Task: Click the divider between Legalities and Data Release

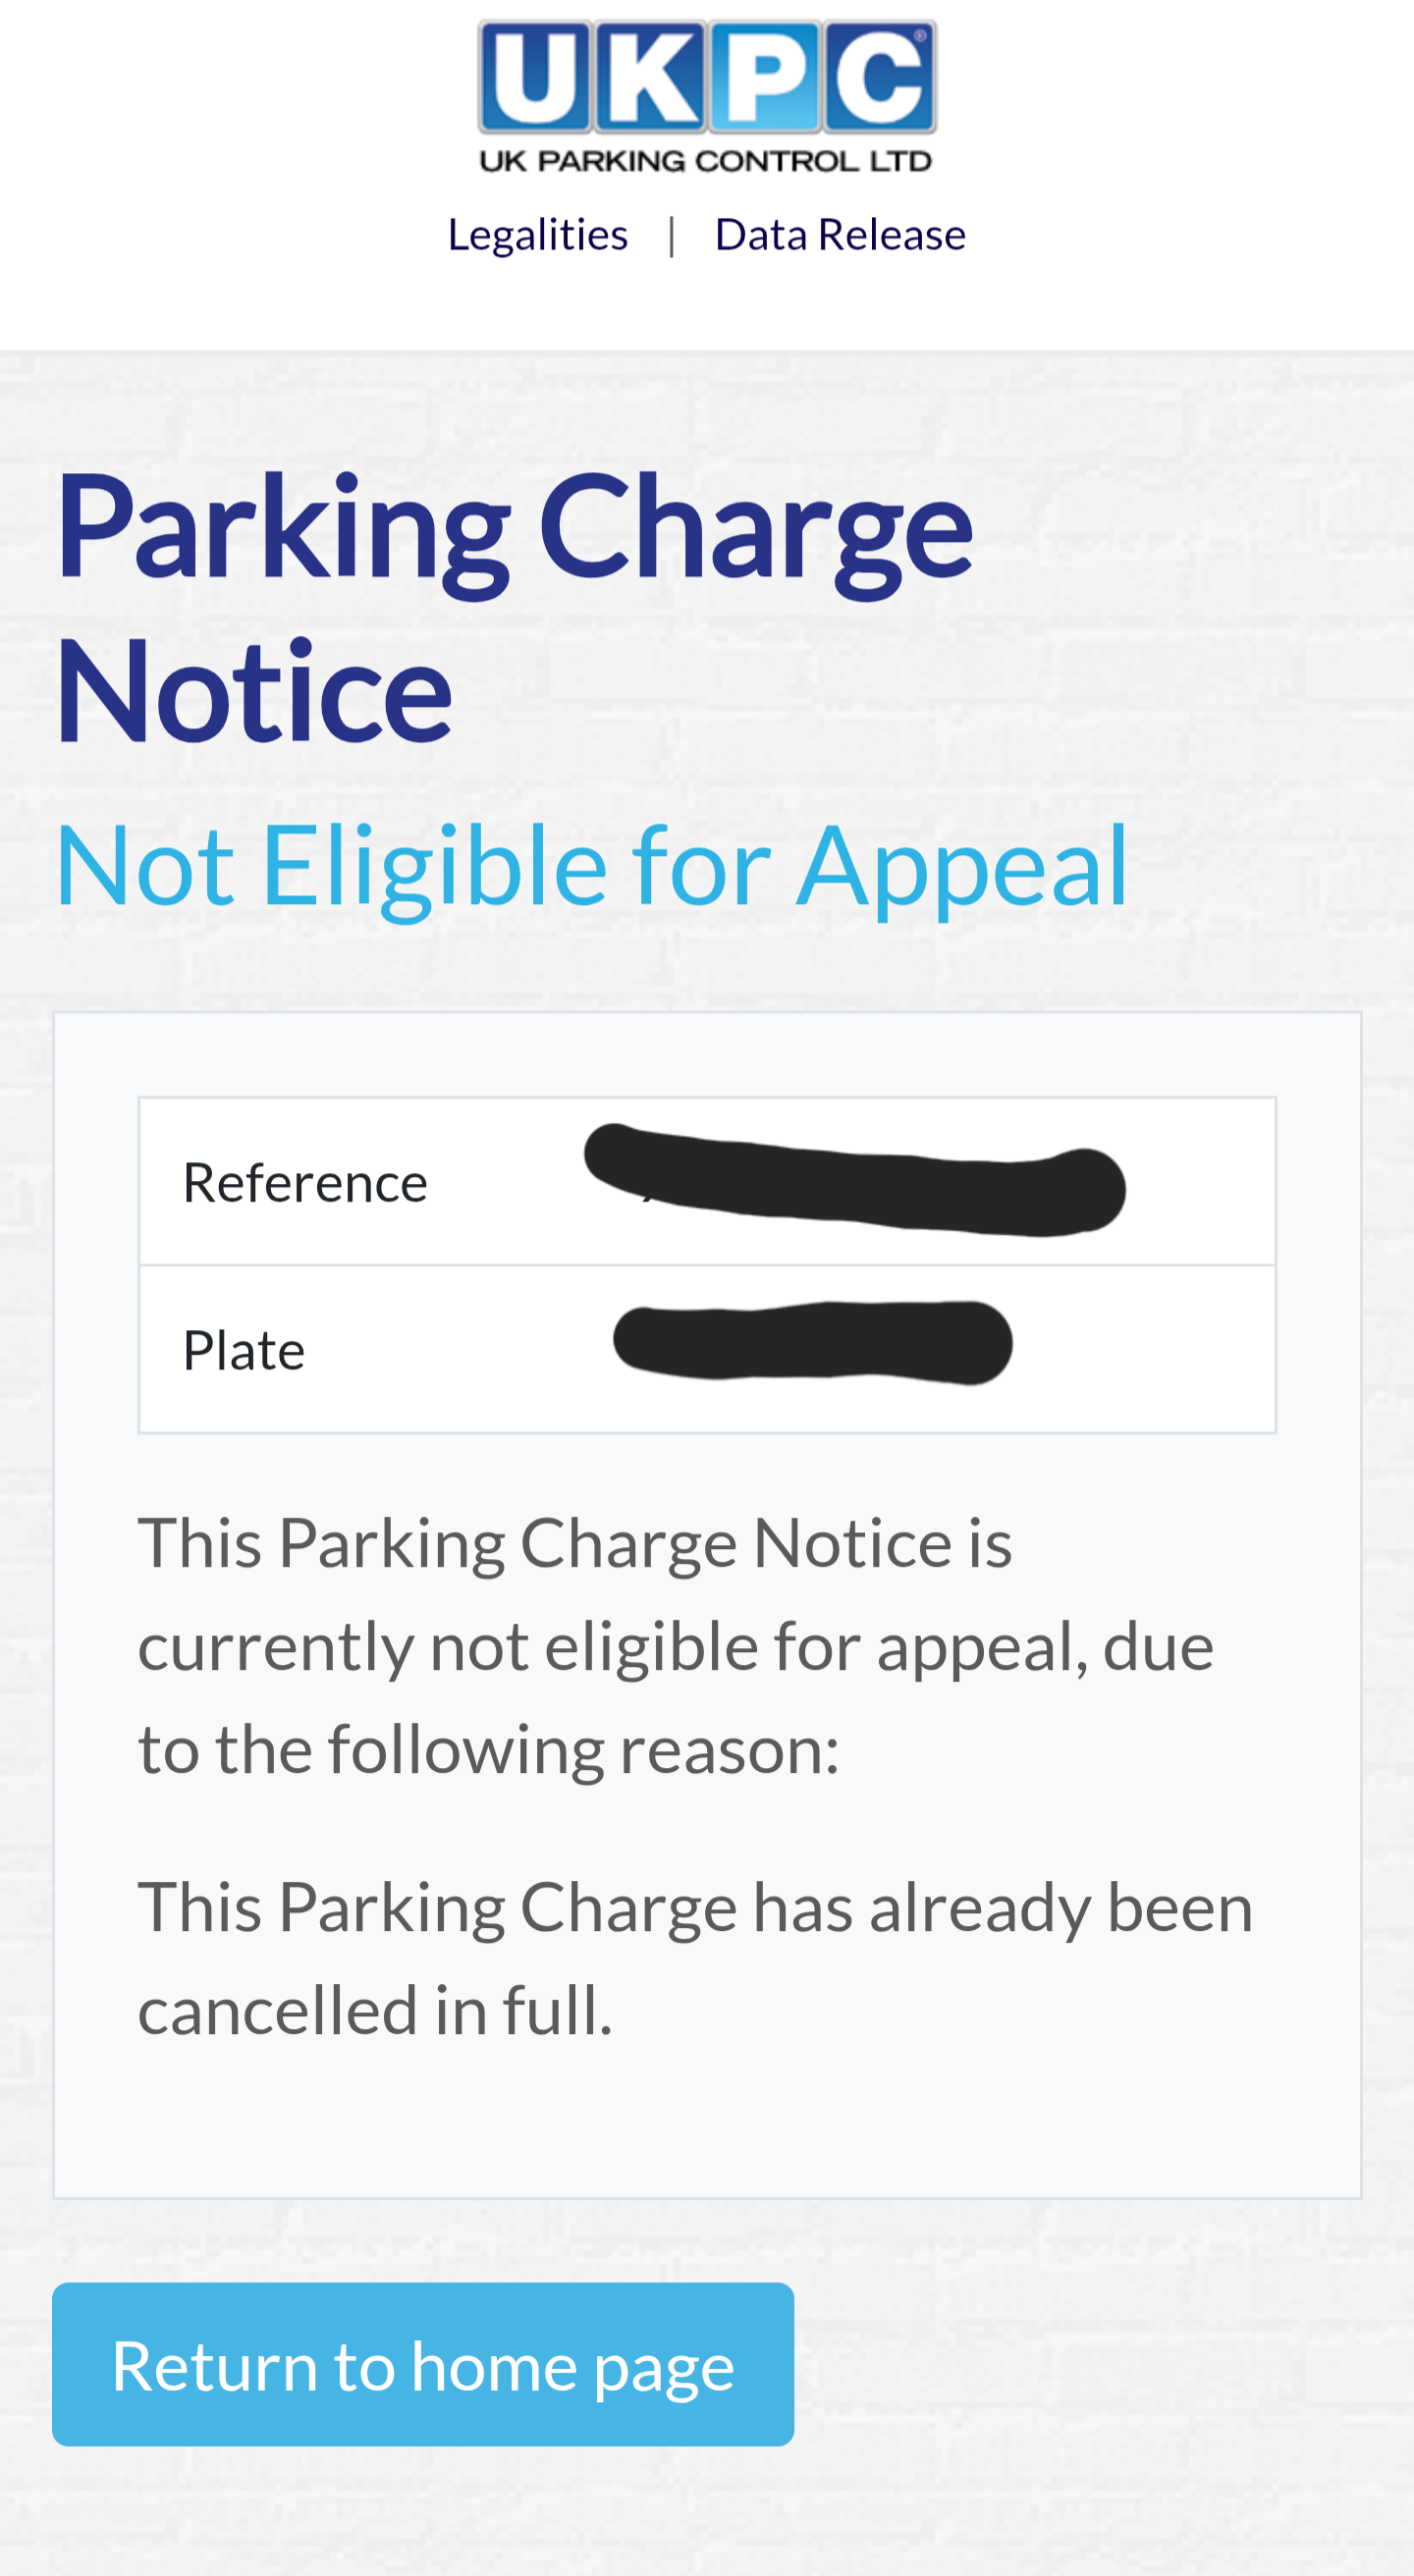Action: [672, 235]
